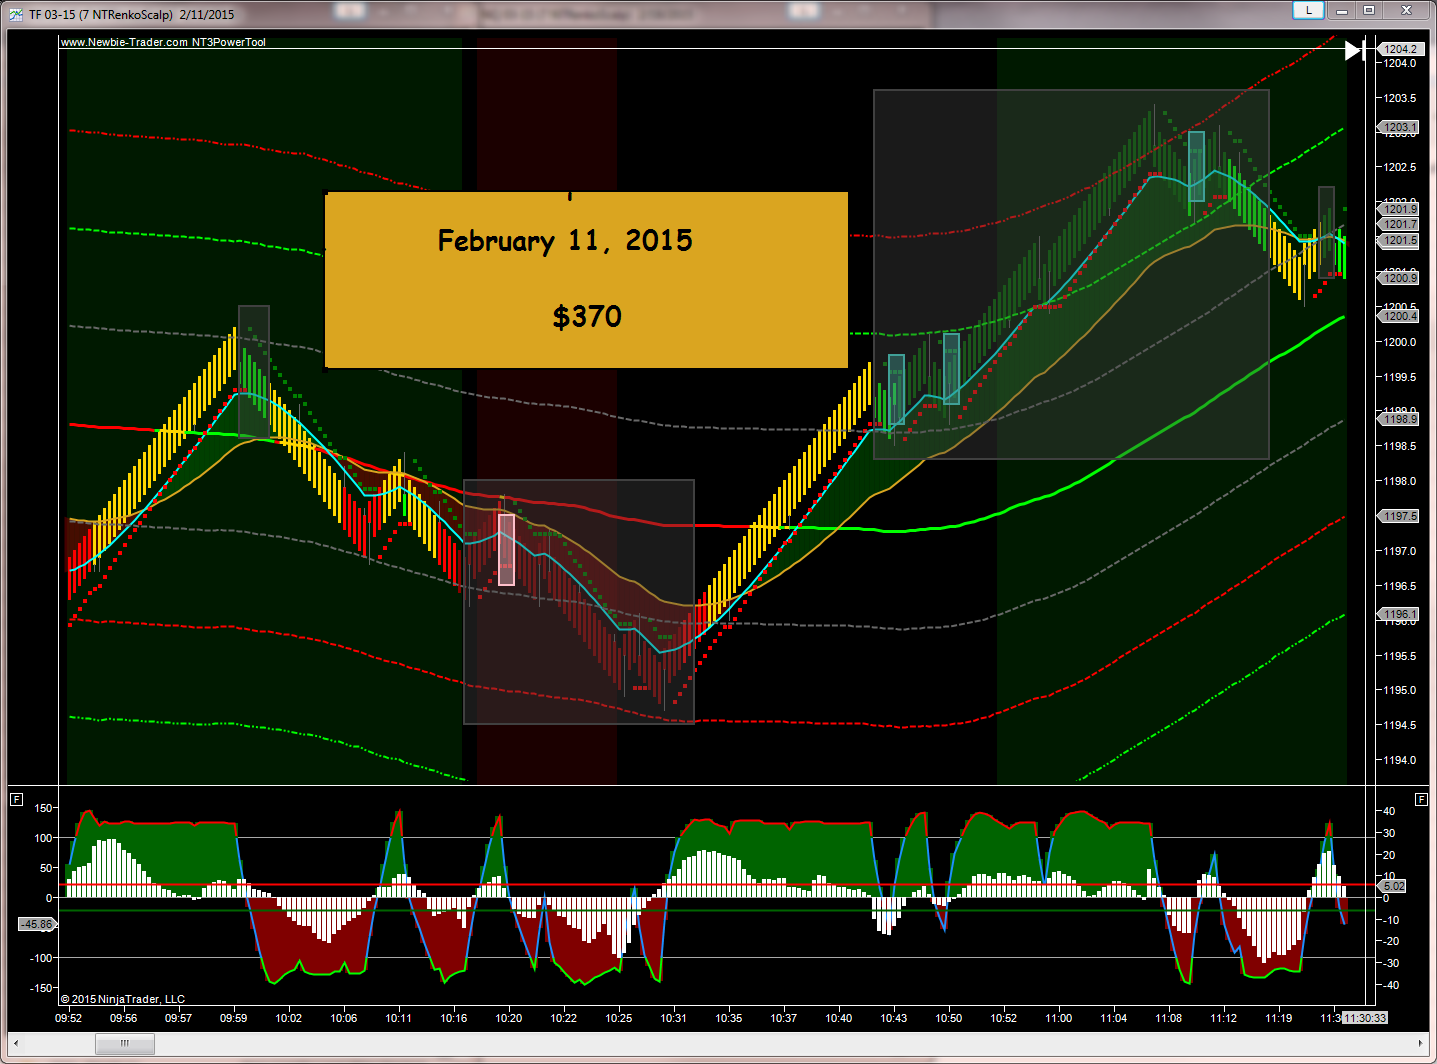The width and height of the screenshot is (1437, 1064).
Task: Select the 1201.5 price marker
Action: click(x=1398, y=240)
